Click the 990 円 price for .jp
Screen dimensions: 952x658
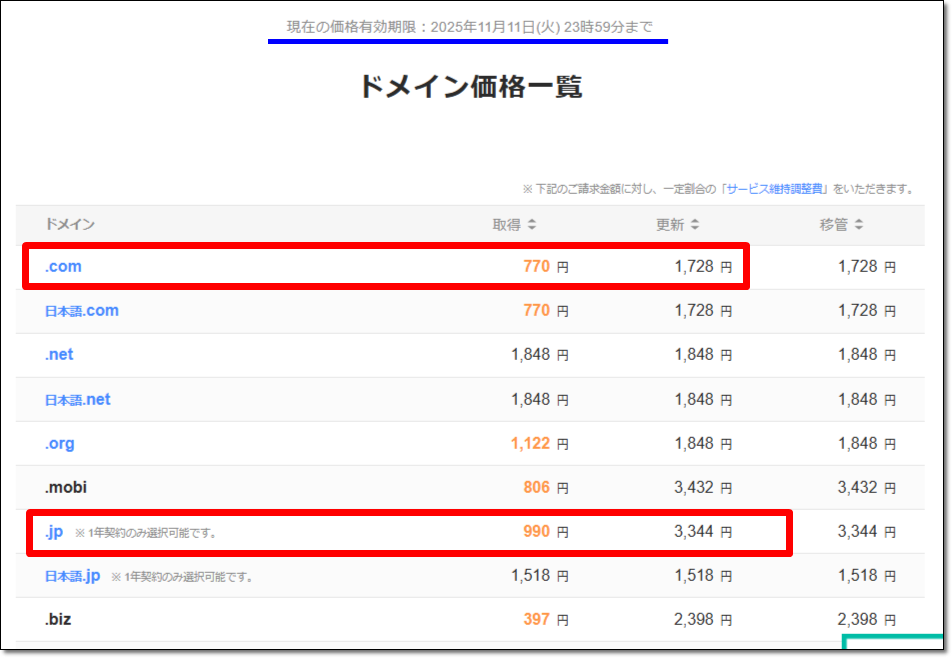pyautogui.click(x=545, y=532)
